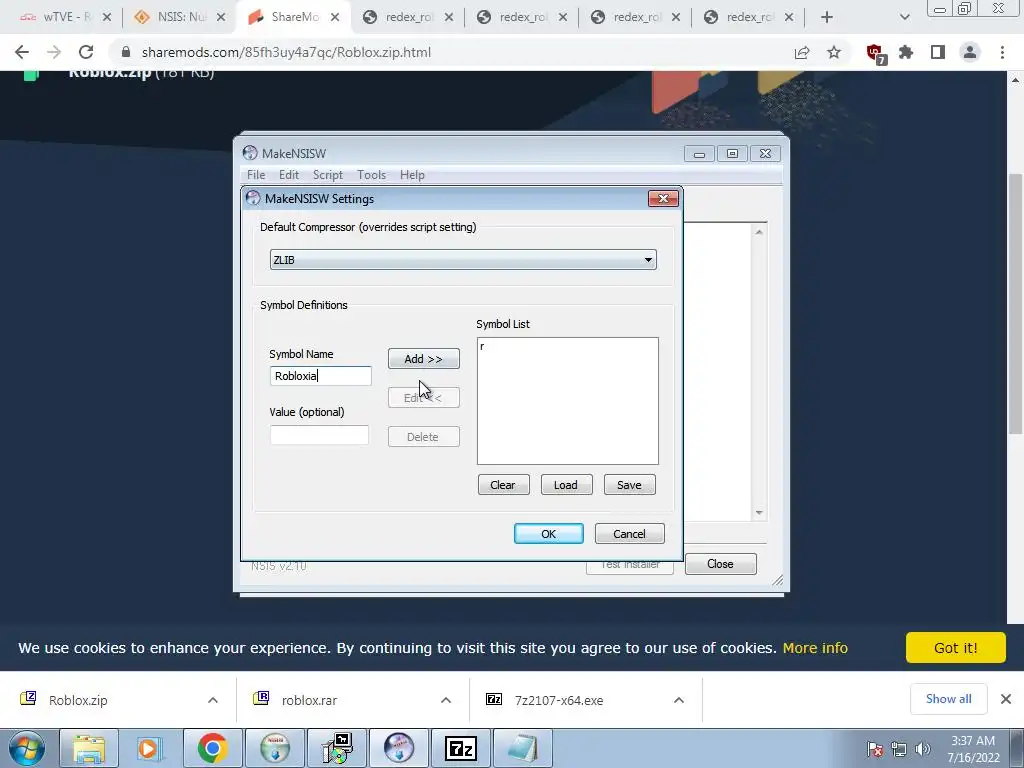This screenshot has width=1024, height=768.
Task: Open the notepad taskbar icon
Action: [522, 748]
